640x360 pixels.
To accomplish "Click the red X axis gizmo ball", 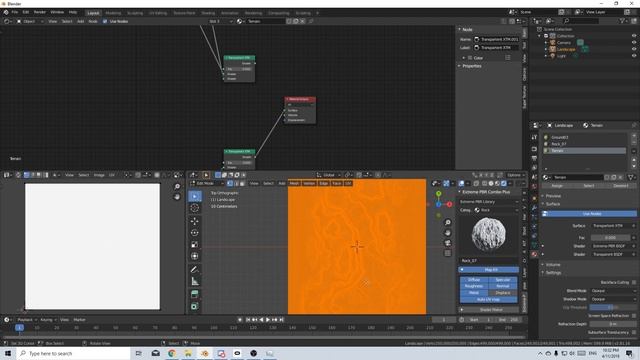I will coord(449,204).
